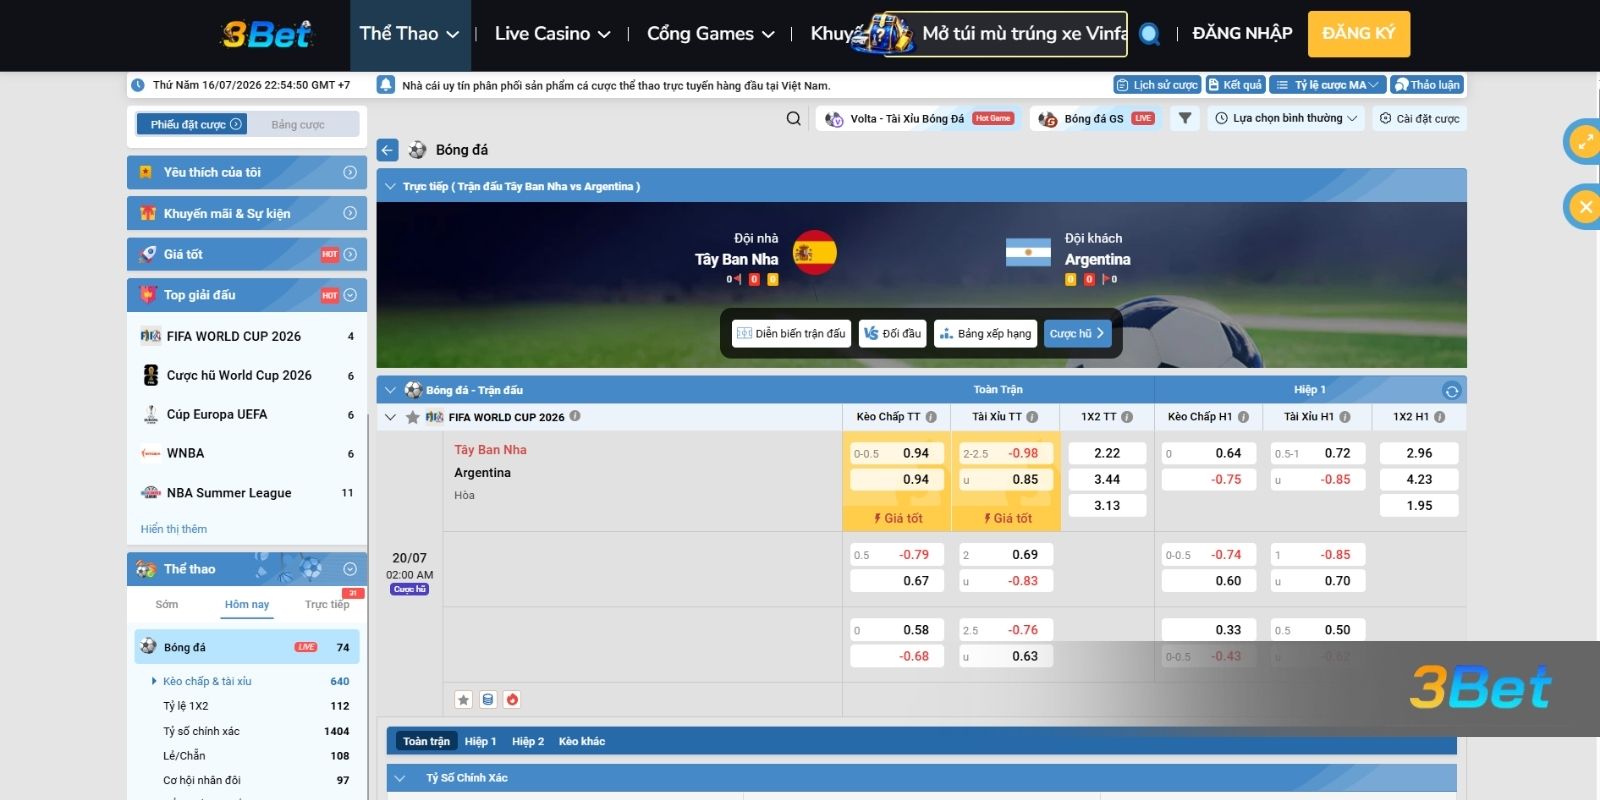Viewport: 1600px width, 800px height.
Task: Open Diễn biến trận đấu match timeline
Action: [x=791, y=333]
